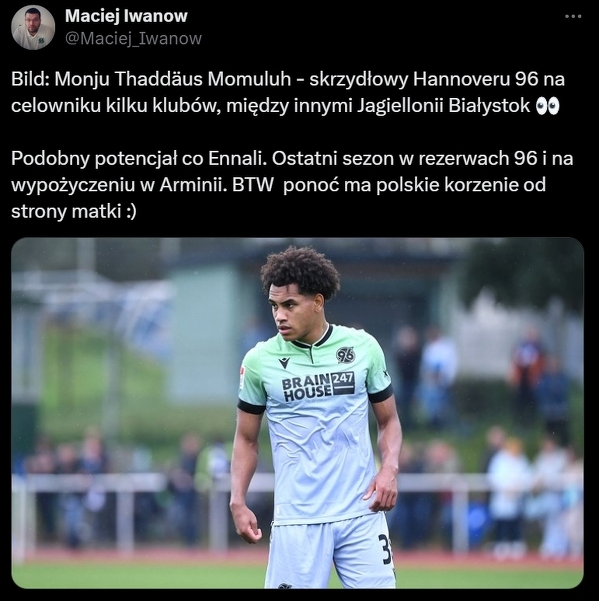Click the BRAINHOUSE 247 sponsor logo
The height and width of the screenshot is (601, 599).
tap(318, 386)
